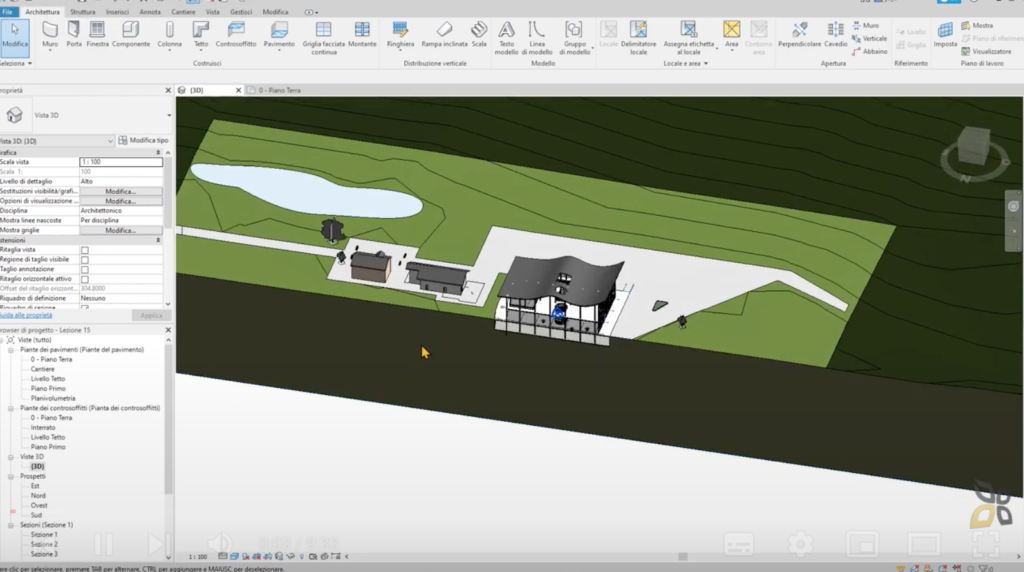Select the Colonna column tool
The width and height of the screenshot is (1024, 572).
tap(169, 34)
